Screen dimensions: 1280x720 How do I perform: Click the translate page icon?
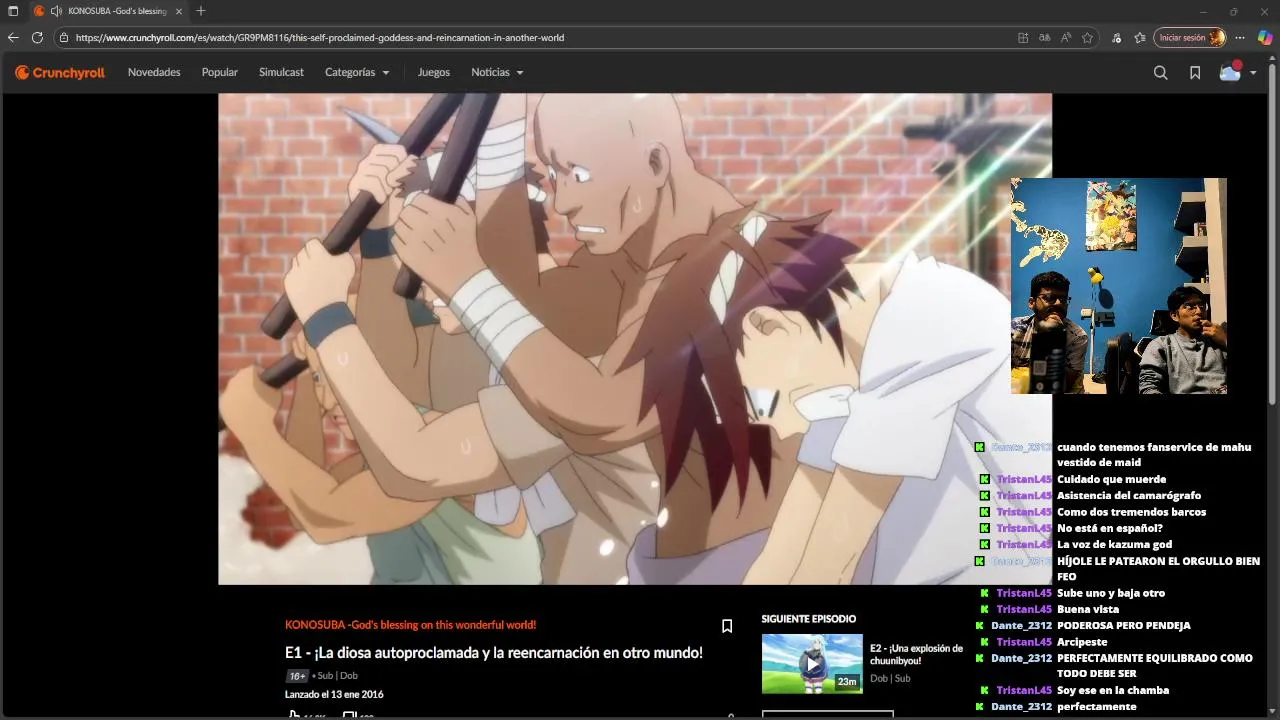pos(1044,37)
